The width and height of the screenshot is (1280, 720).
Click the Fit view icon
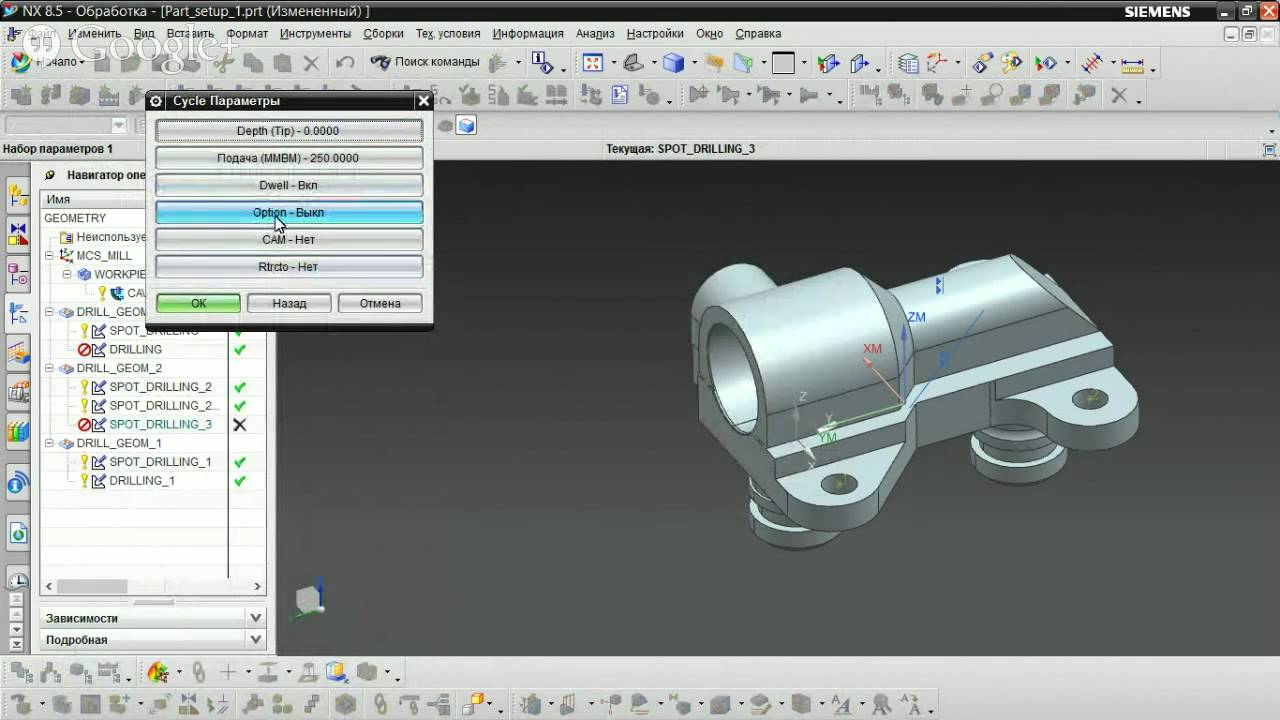coord(593,63)
